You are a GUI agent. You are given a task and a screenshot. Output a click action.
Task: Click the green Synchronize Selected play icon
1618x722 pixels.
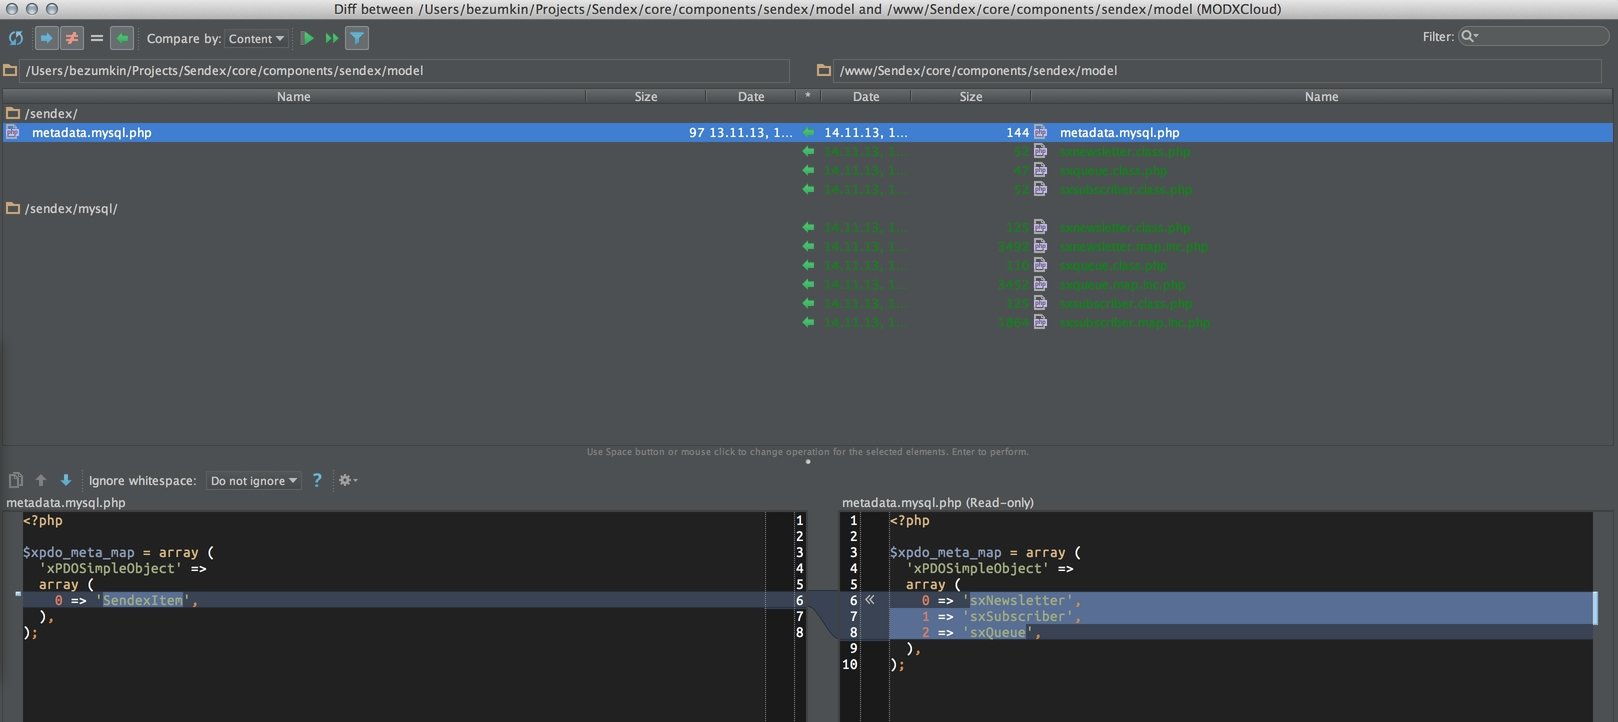(307, 38)
